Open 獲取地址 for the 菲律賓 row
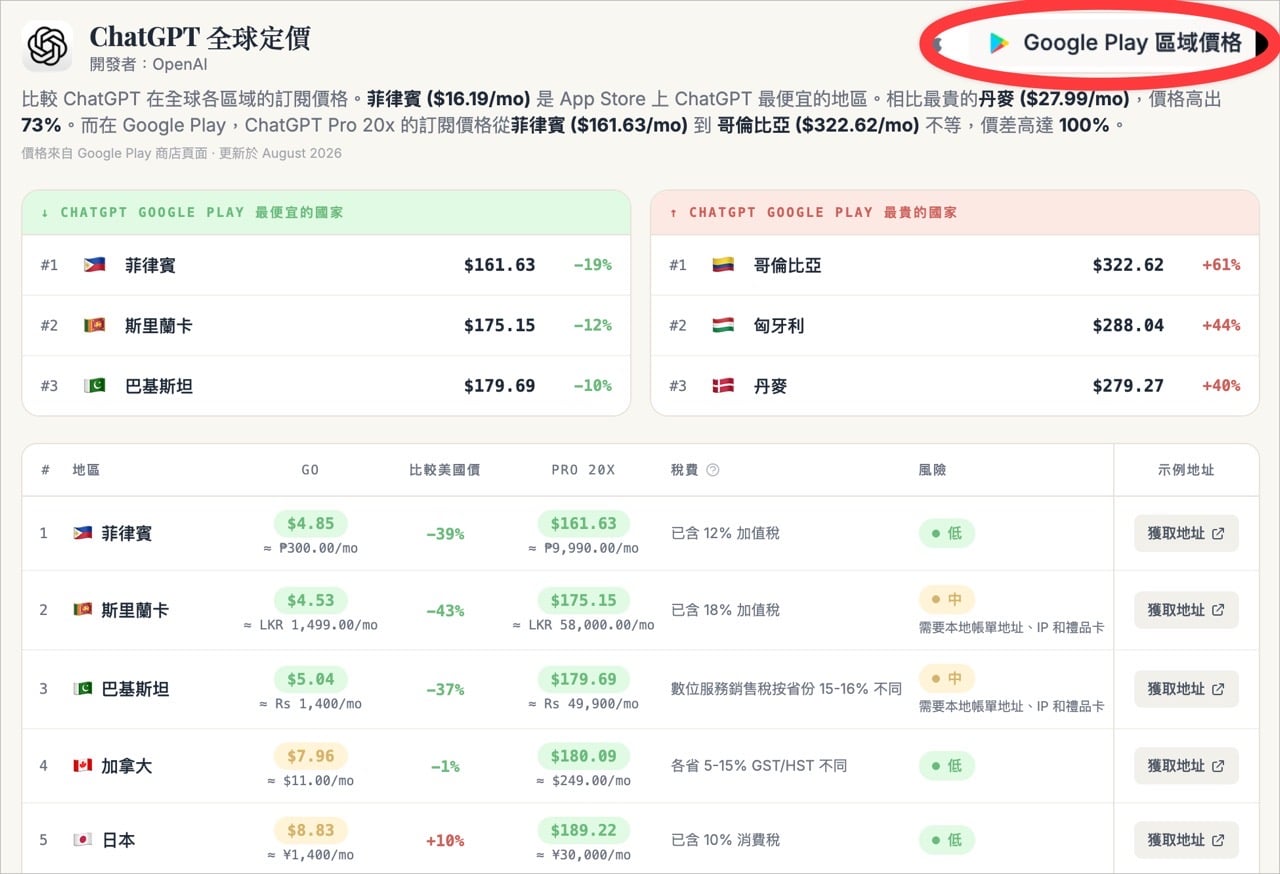 pyautogui.click(x=1186, y=533)
